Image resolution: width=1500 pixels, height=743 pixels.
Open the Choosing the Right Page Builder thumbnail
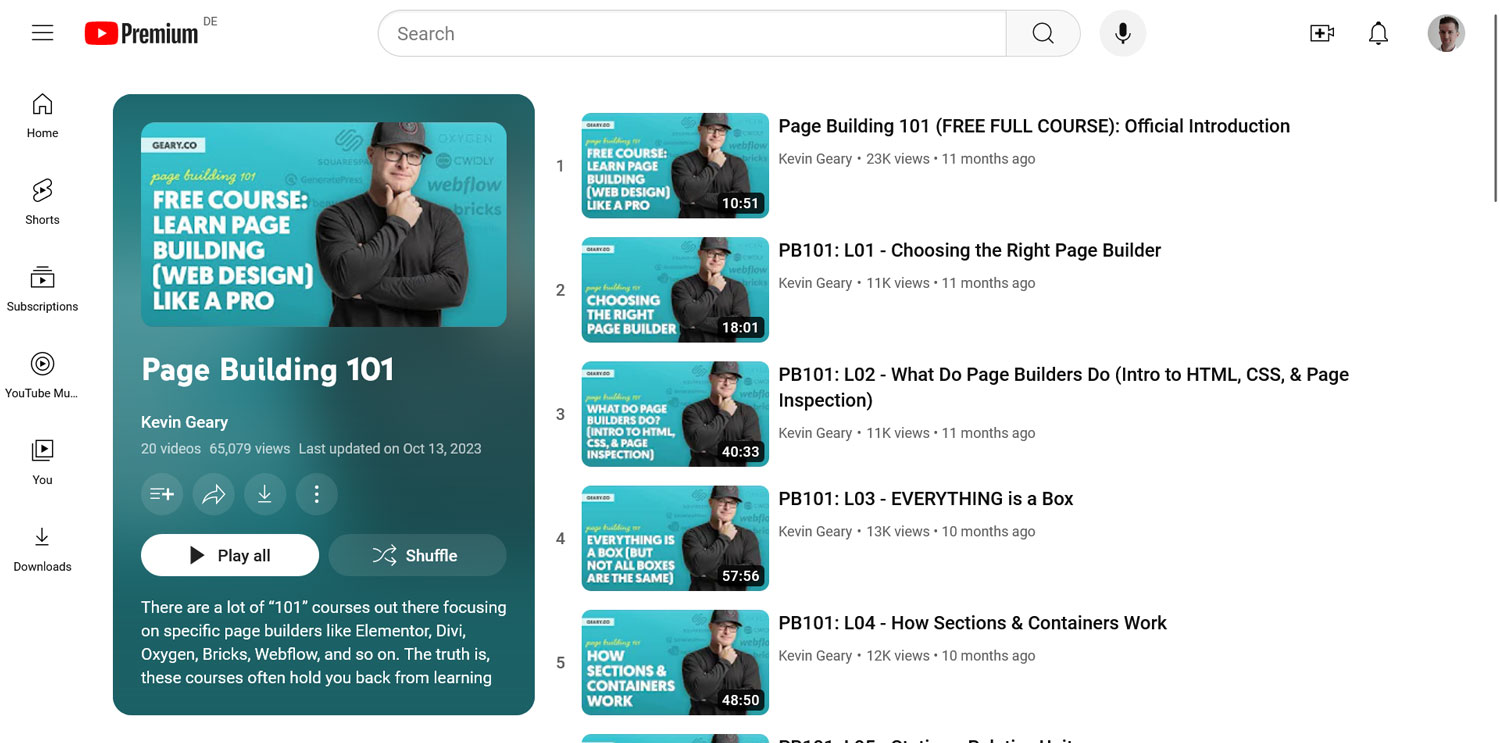click(675, 290)
